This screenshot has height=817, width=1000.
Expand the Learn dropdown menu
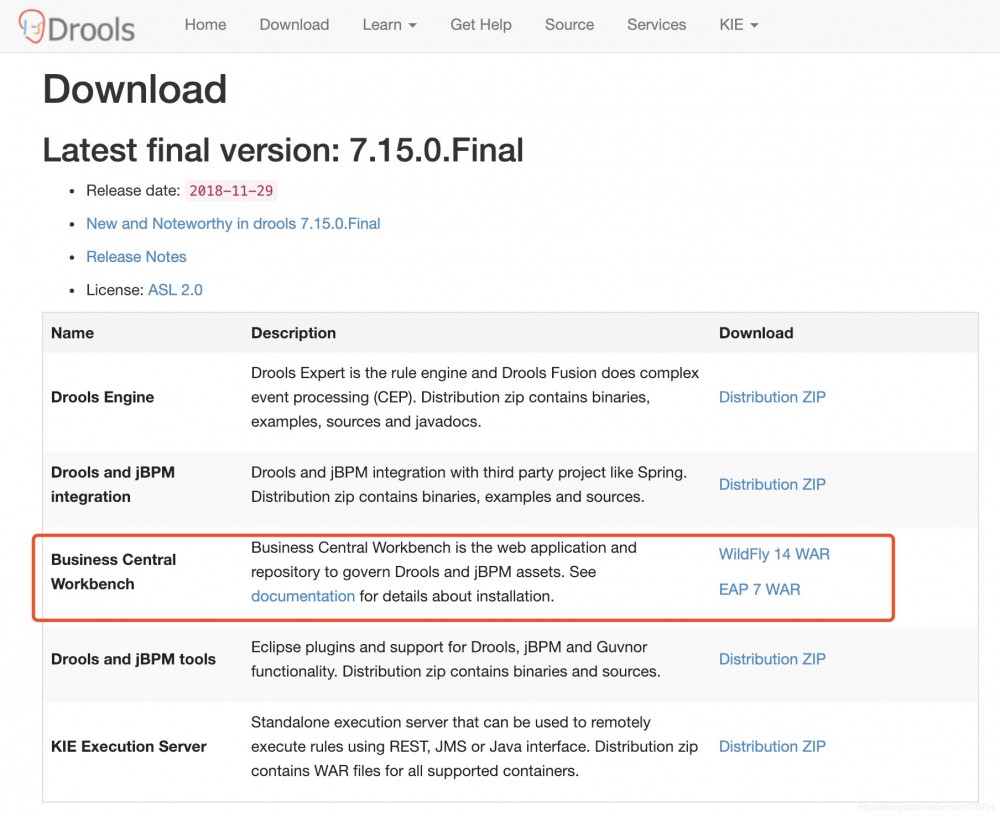point(389,25)
